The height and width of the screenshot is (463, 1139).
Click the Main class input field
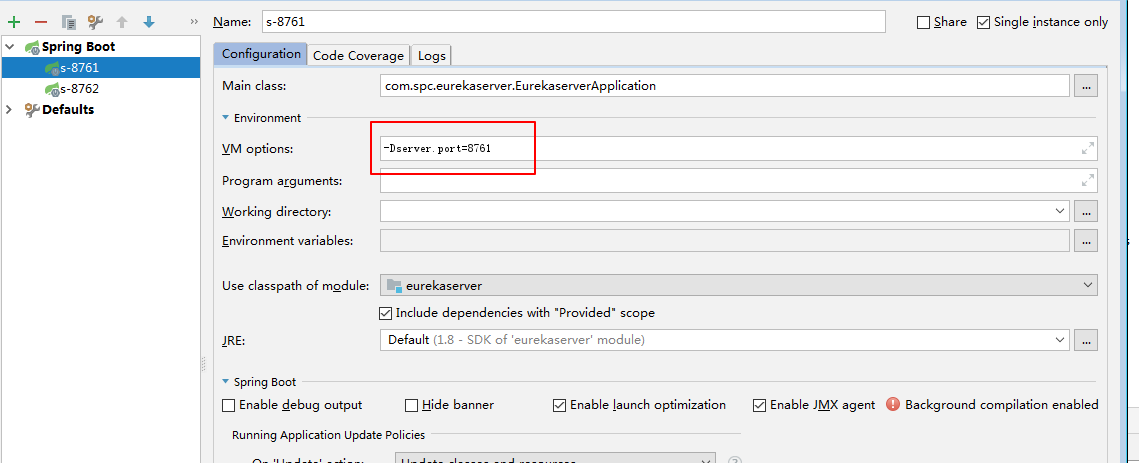click(725, 86)
